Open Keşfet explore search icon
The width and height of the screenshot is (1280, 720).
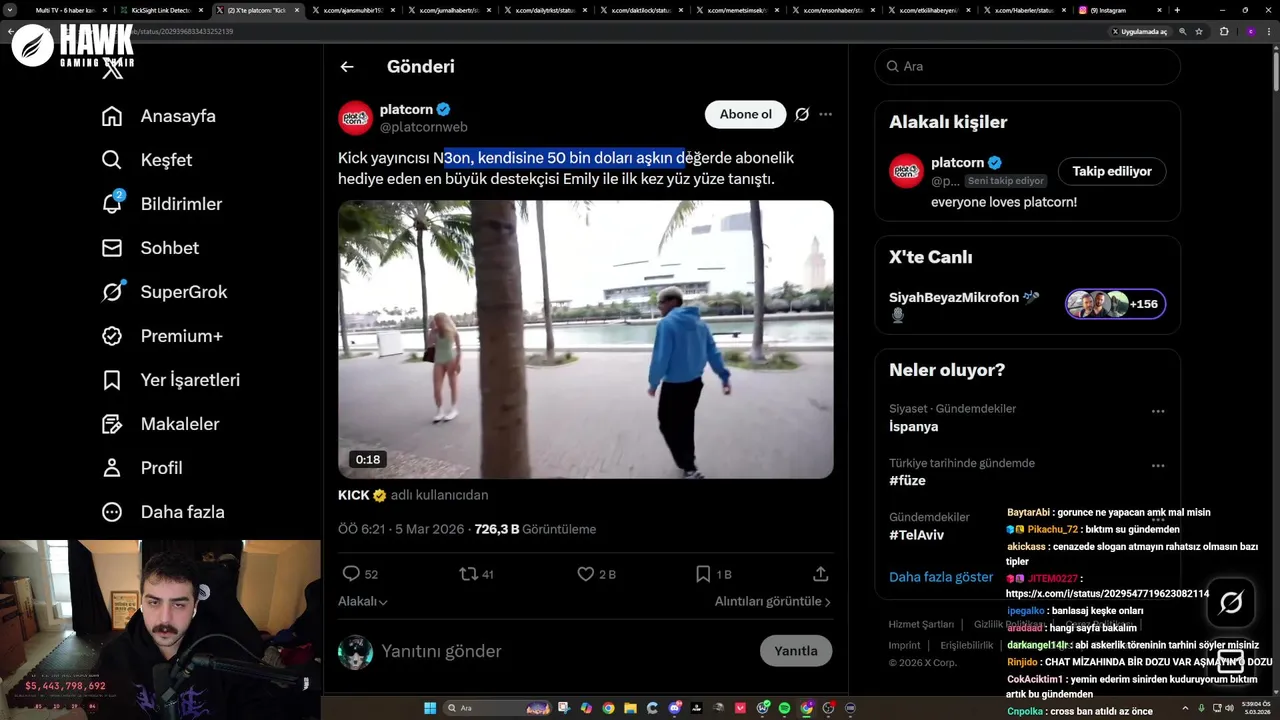pos(112,160)
